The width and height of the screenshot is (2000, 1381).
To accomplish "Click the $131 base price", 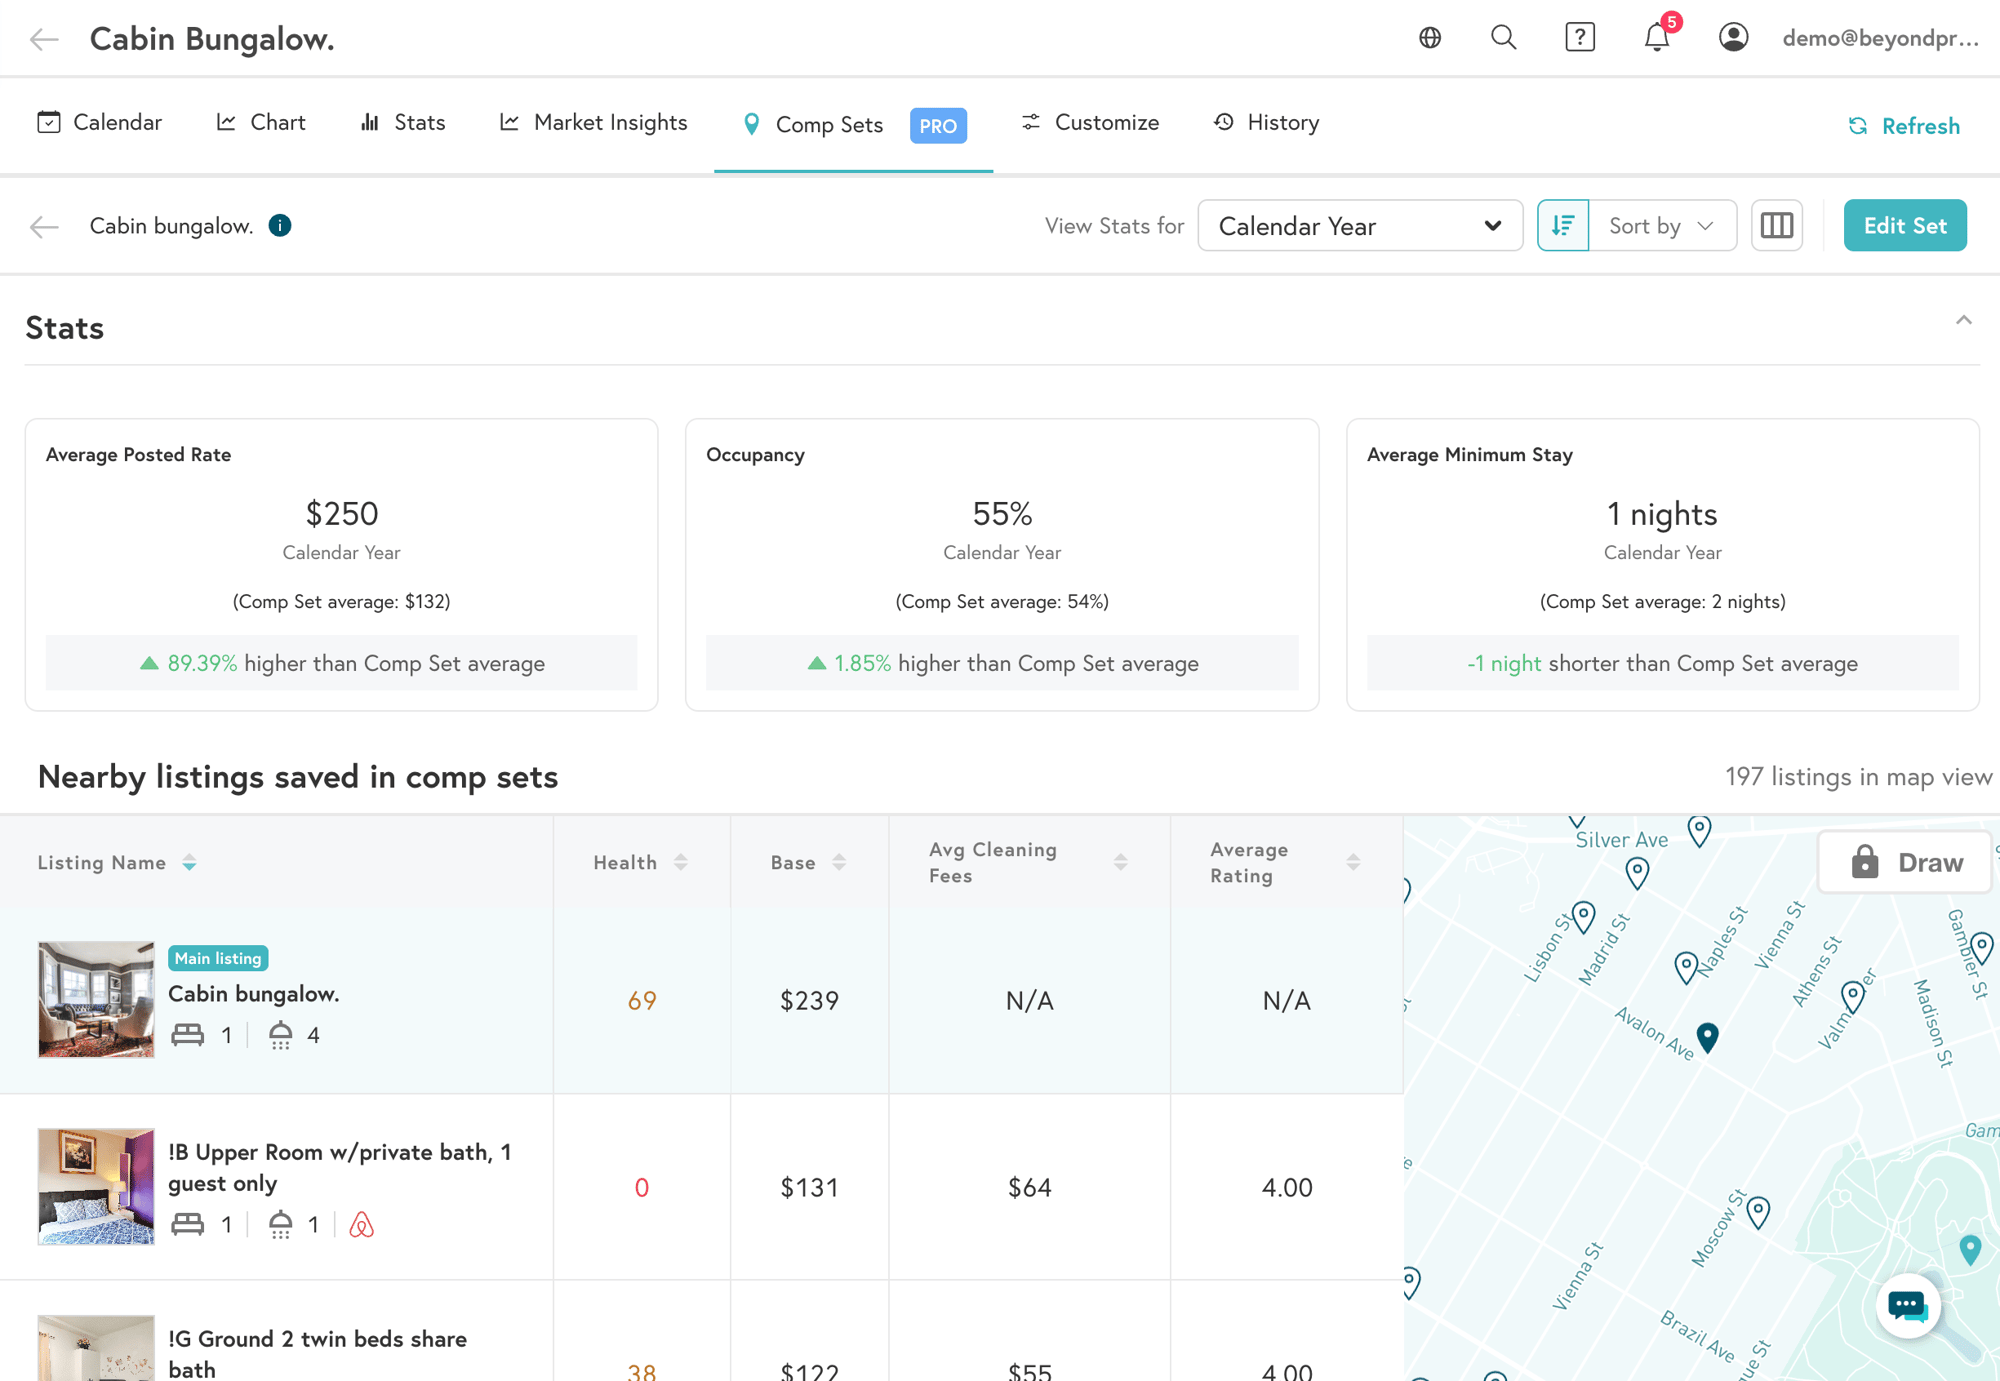I will click(x=809, y=1187).
